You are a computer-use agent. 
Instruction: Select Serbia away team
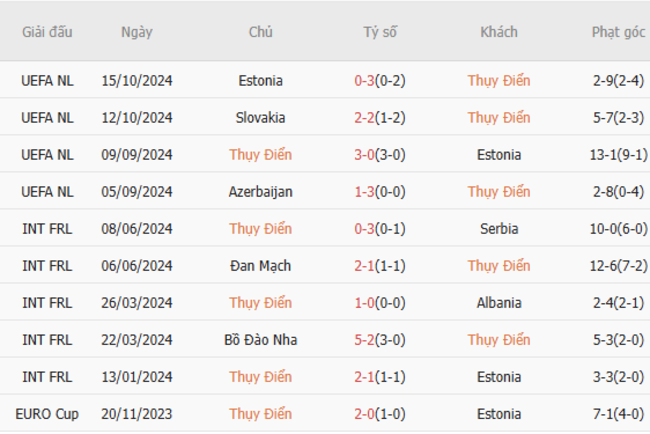pyautogui.click(x=499, y=229)
